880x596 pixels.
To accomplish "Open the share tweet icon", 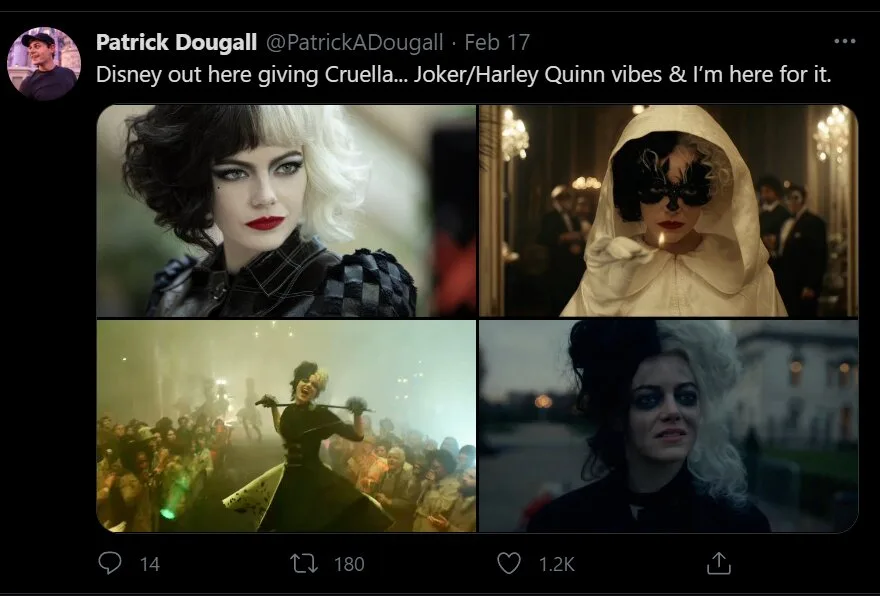I will pos(718,563).
